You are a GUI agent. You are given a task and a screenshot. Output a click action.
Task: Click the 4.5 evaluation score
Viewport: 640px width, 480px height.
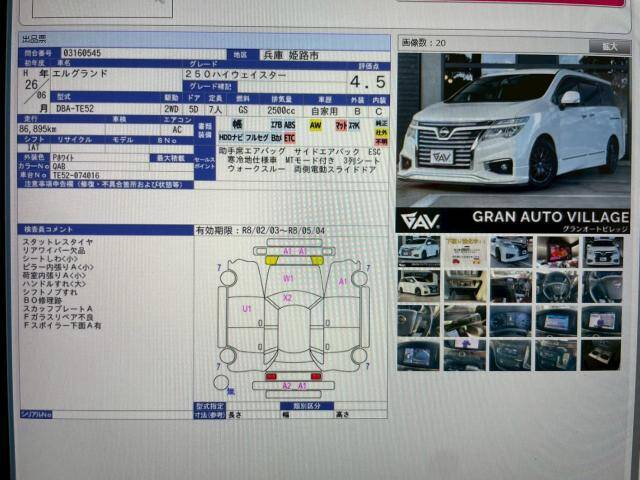(367, 83)
